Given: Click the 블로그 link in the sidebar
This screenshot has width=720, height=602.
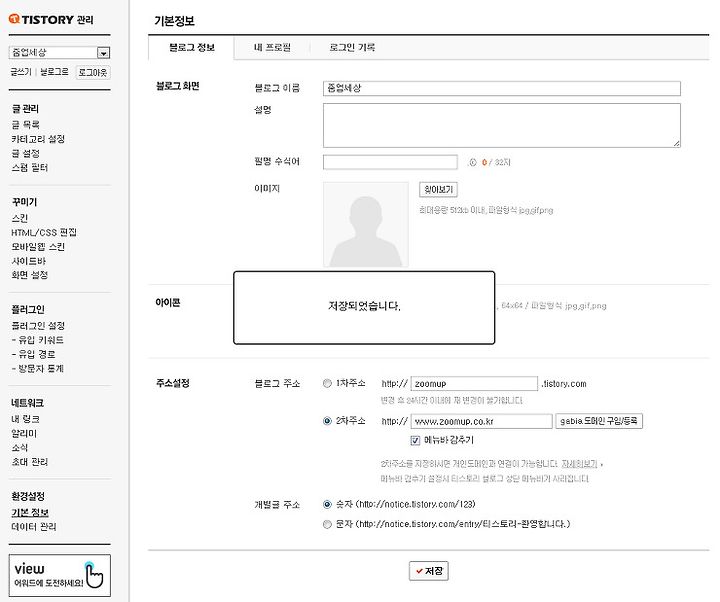Looking at the screenshot, I should (54, 72).
